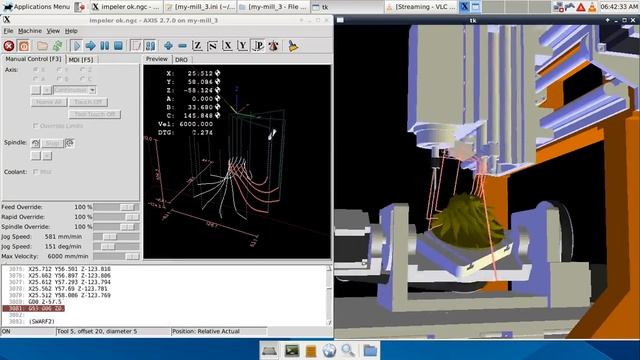The width and height of the screenshot is (640, 360).
Task: Click the Jog Speed mm/min slider
Action: coord(116,237)
